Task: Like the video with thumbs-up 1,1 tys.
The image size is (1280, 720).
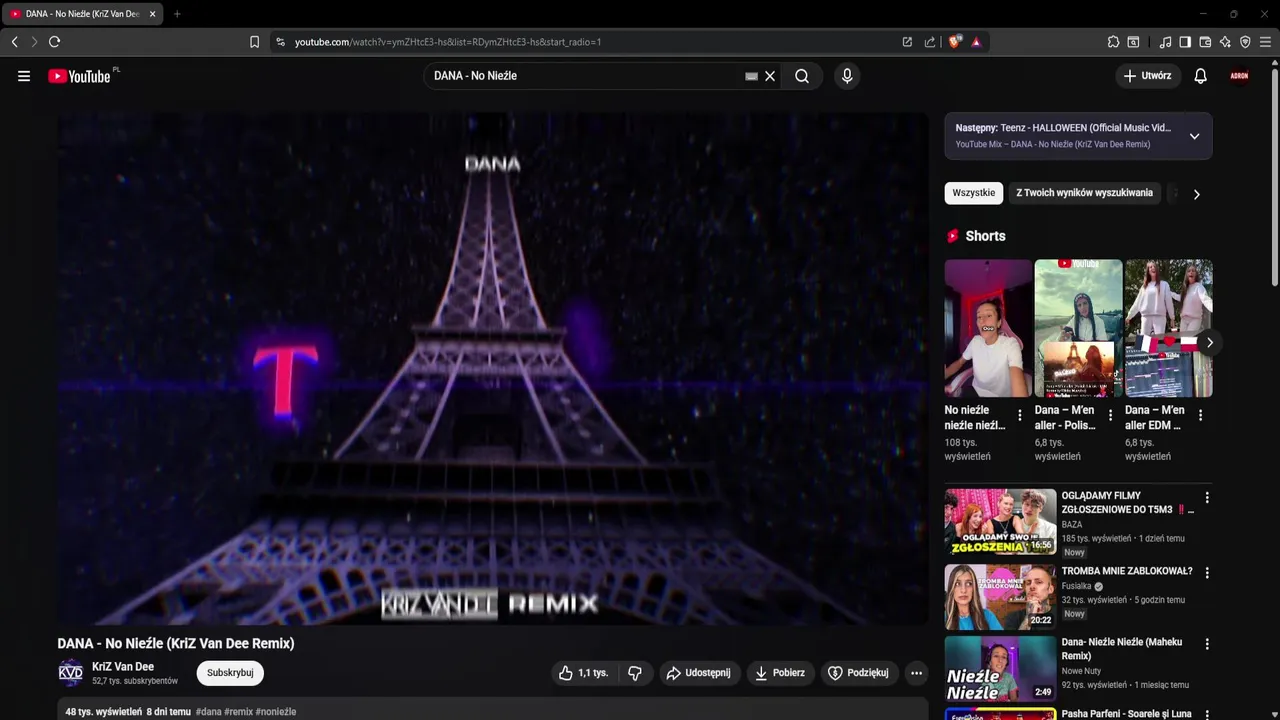Action: (584, 673)
